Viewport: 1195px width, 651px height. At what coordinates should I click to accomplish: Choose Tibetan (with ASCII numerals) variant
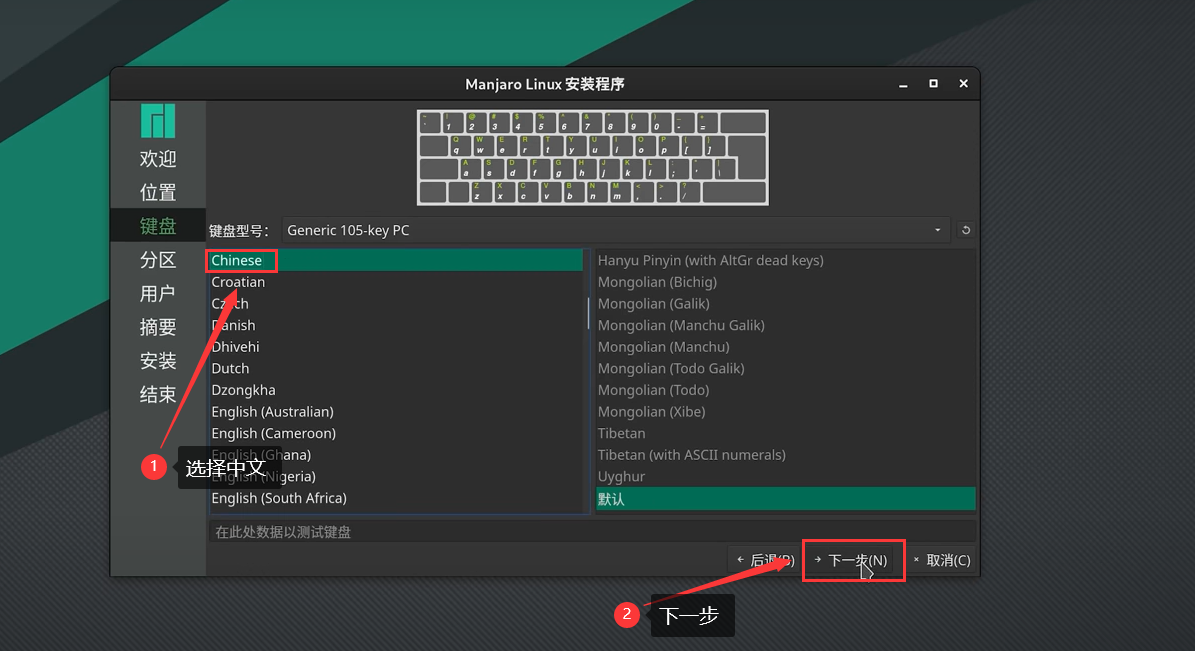[786, 455]
